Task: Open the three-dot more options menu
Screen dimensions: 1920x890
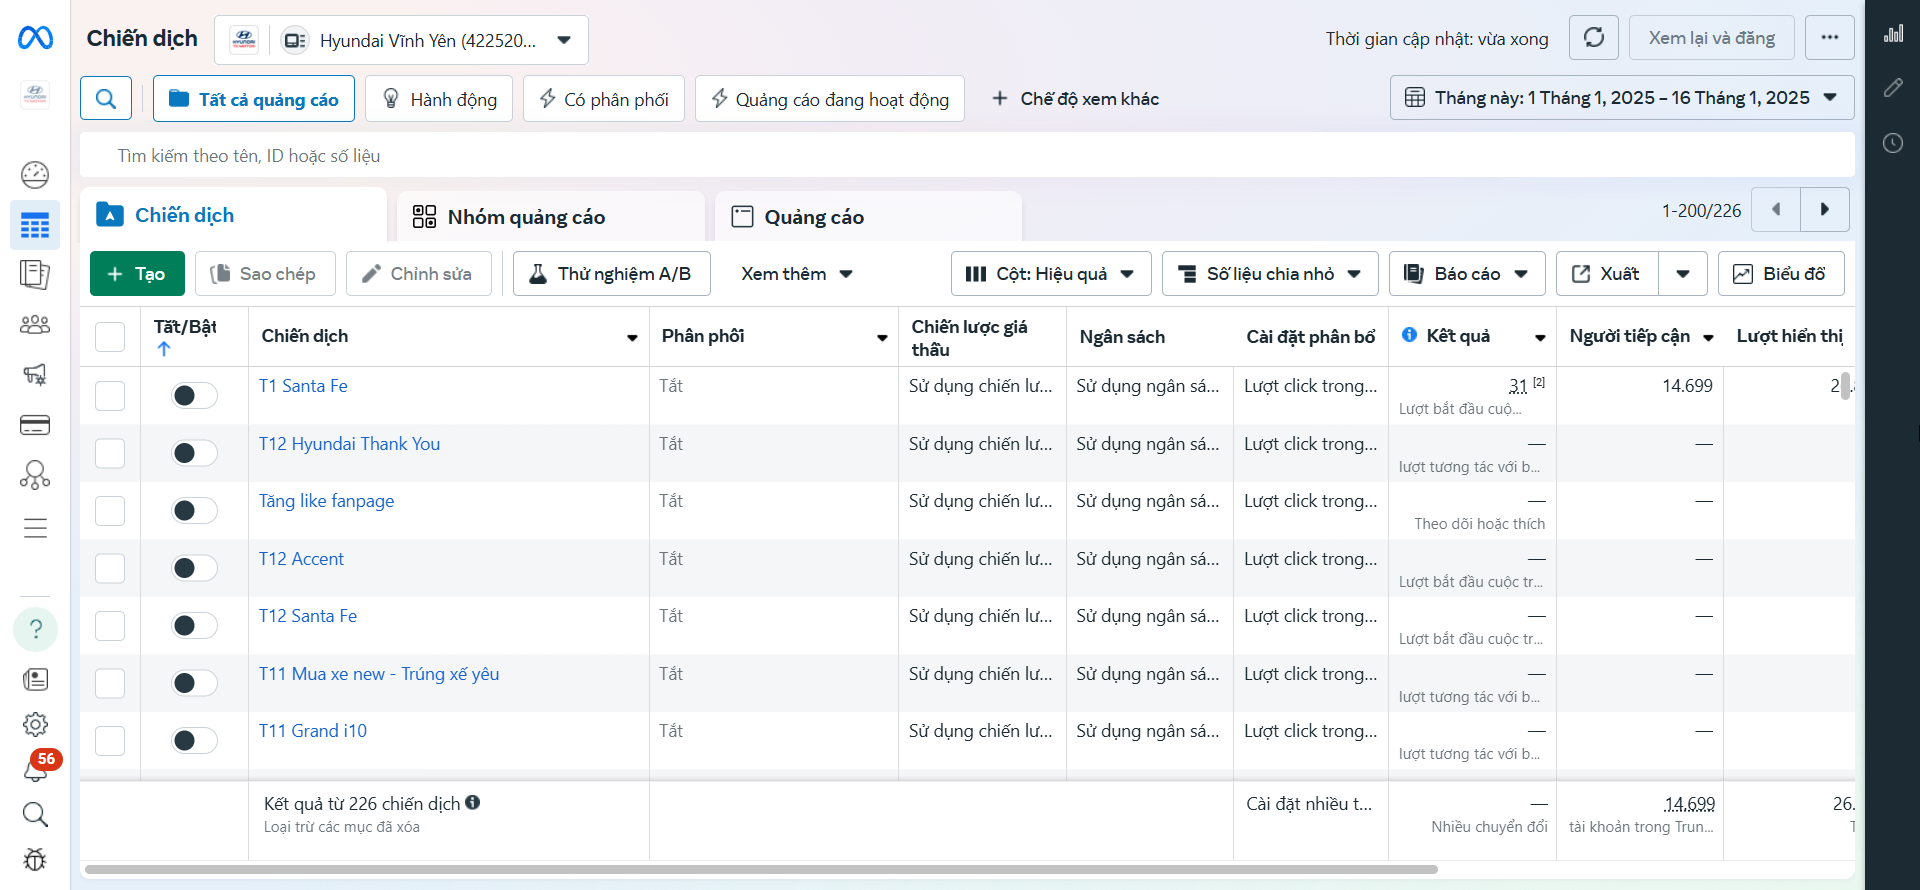Action: 1829,38
